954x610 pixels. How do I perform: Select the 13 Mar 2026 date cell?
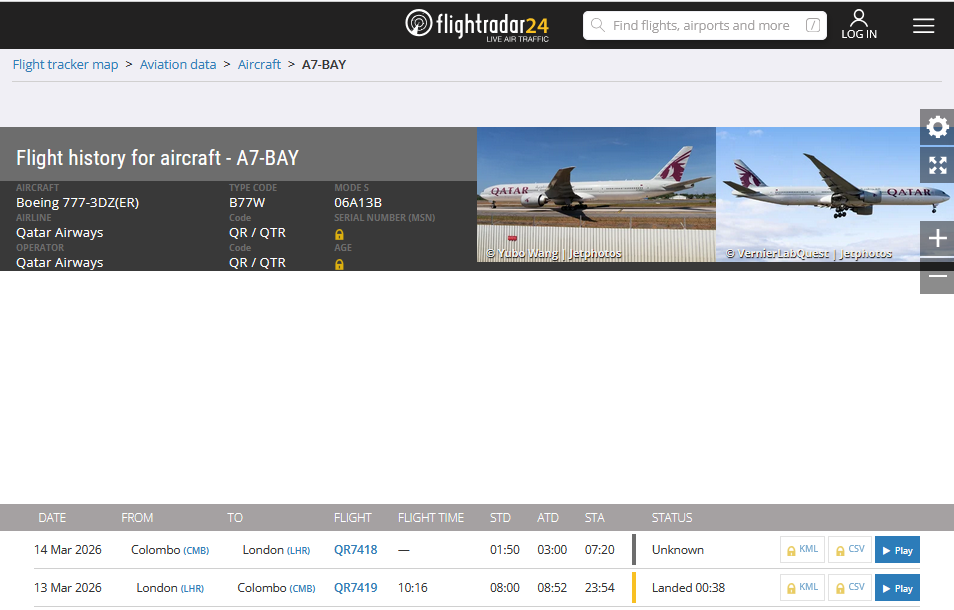[68, 587]
